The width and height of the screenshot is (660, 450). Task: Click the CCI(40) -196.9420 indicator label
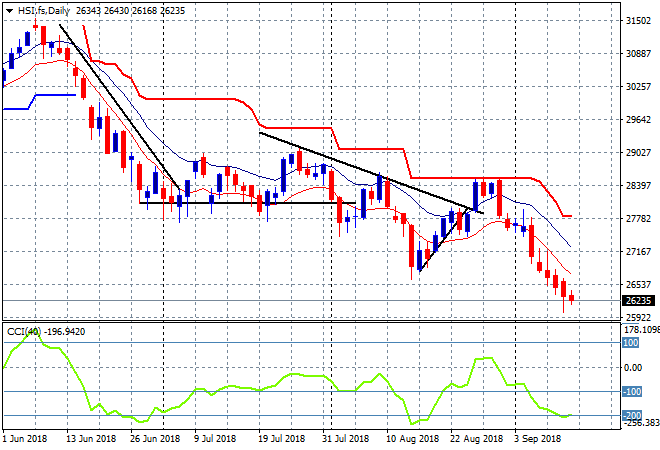pyautogui.click(x=46, y=332)
